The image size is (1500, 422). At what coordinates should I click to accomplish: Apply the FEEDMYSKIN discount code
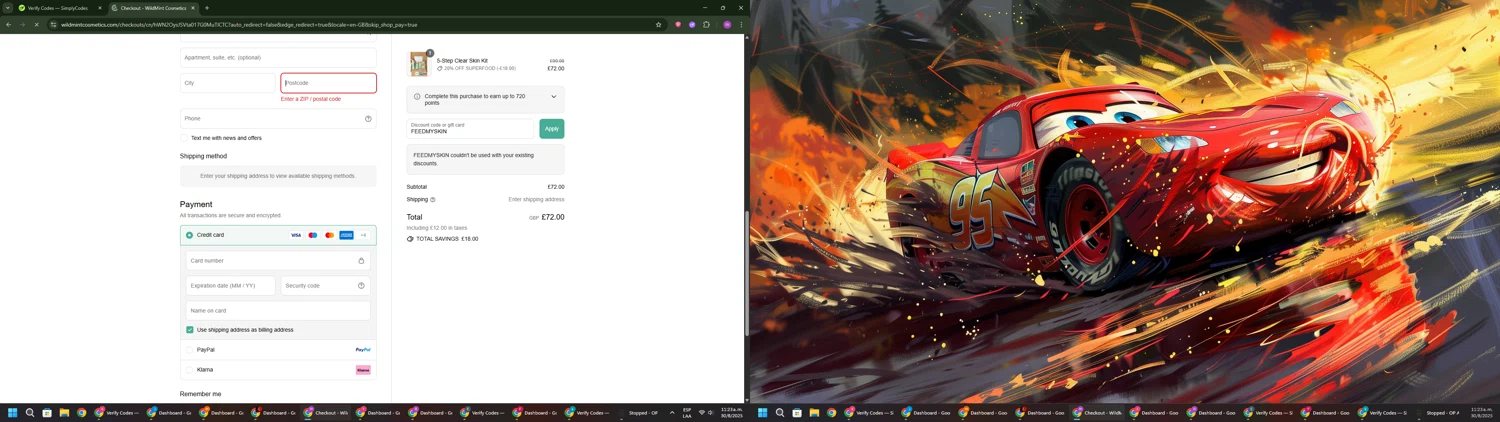point(552,128)
